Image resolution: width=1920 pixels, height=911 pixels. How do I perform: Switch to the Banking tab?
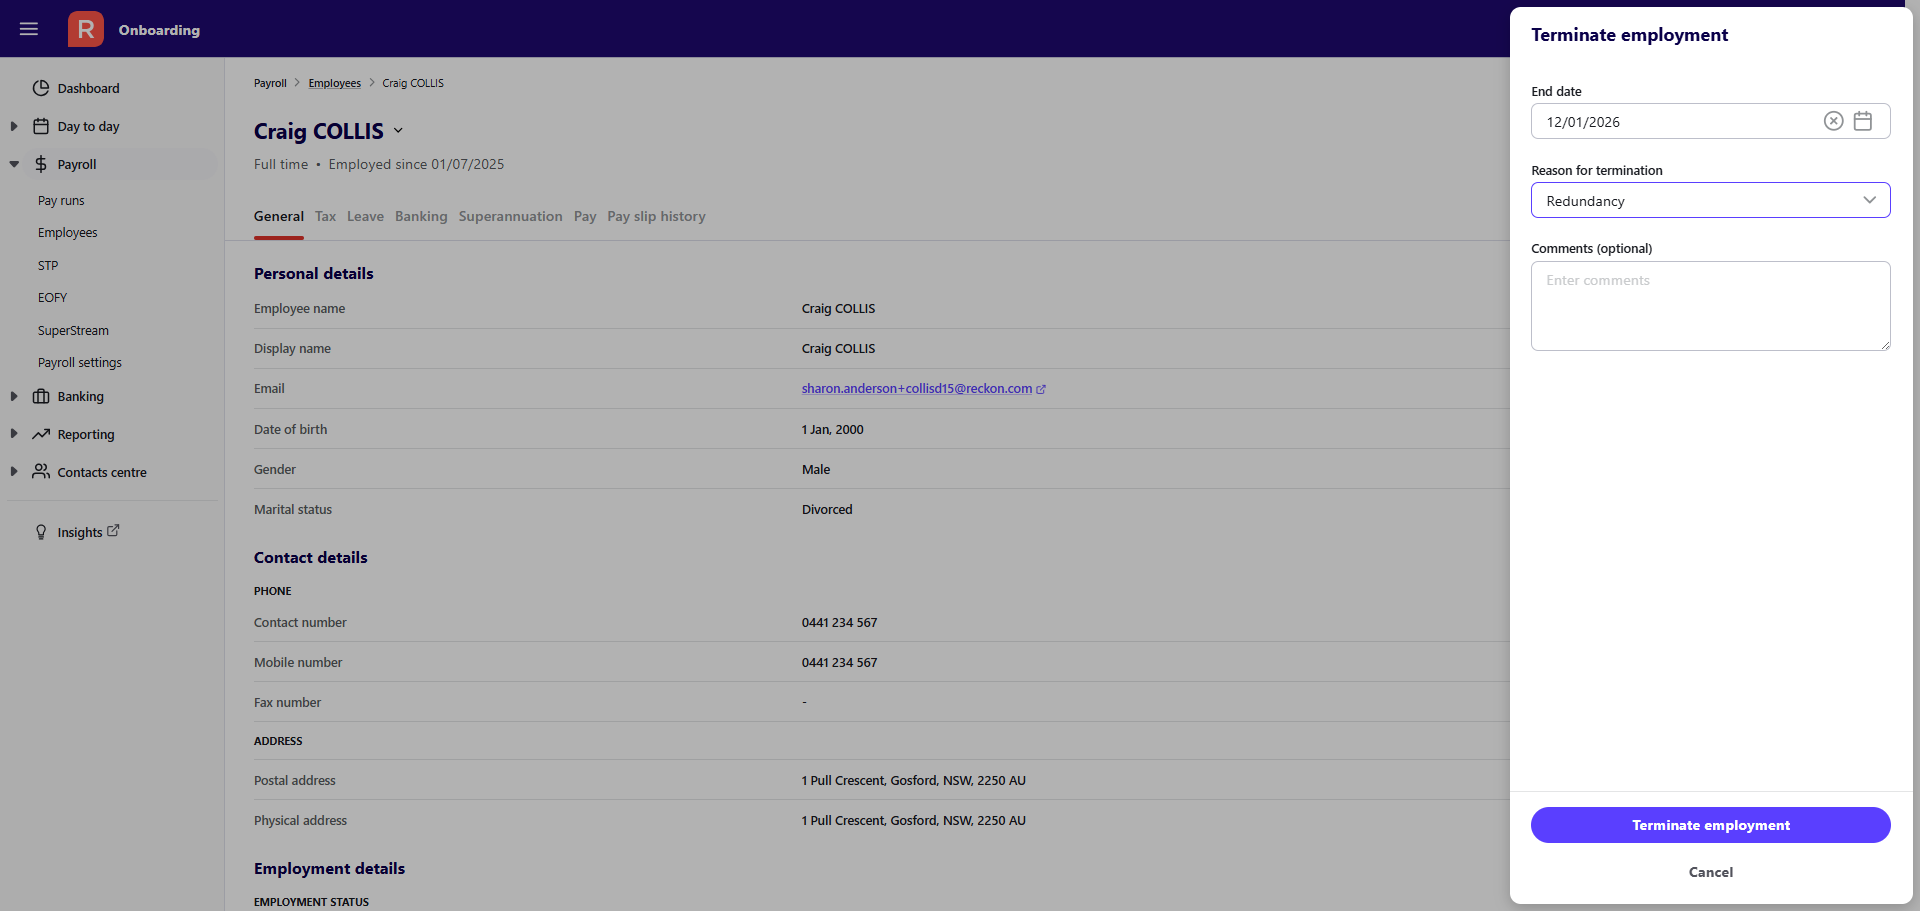click(x=421, y=216)
